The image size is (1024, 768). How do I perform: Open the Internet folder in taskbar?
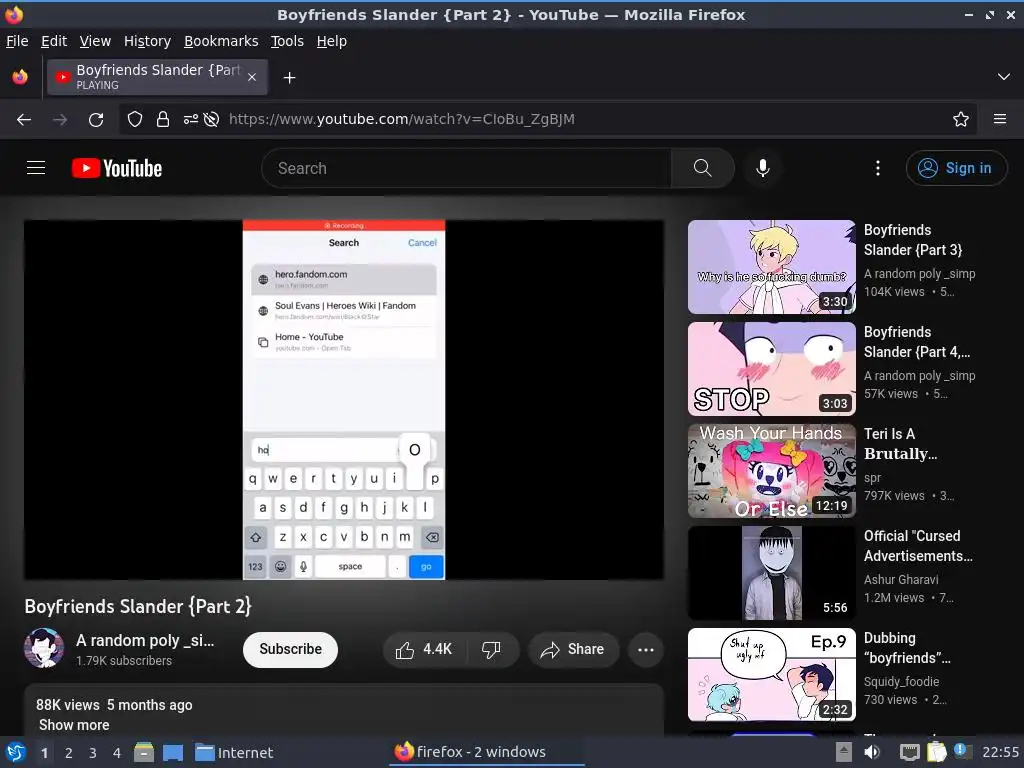(x=234, y=753)
